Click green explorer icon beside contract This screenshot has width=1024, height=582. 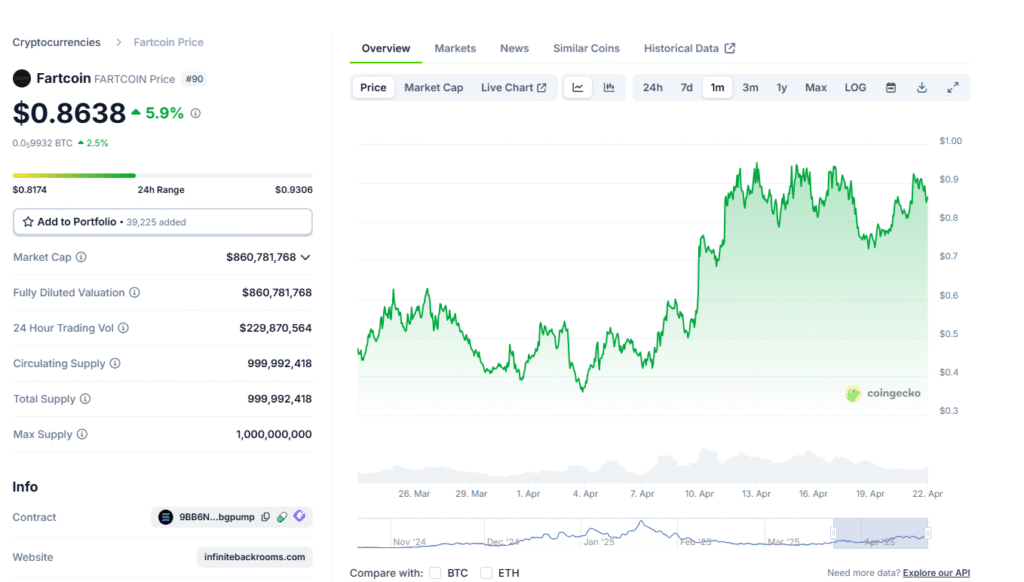[282, 517]
